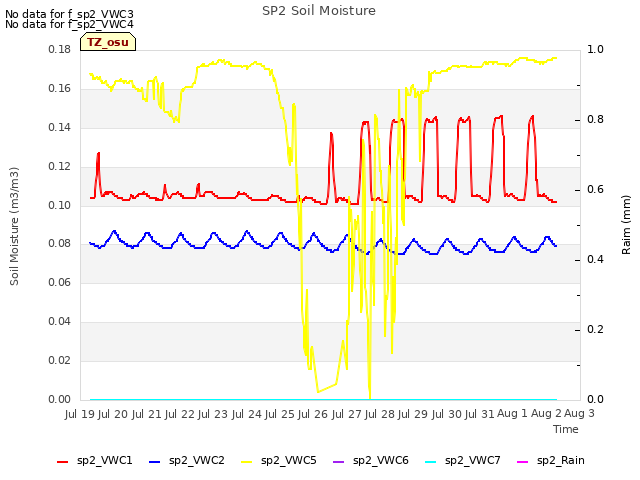Click the 'No data for f_sp2_VWC4' message
The width and height of the screenshot is (640, 480).
69,24
